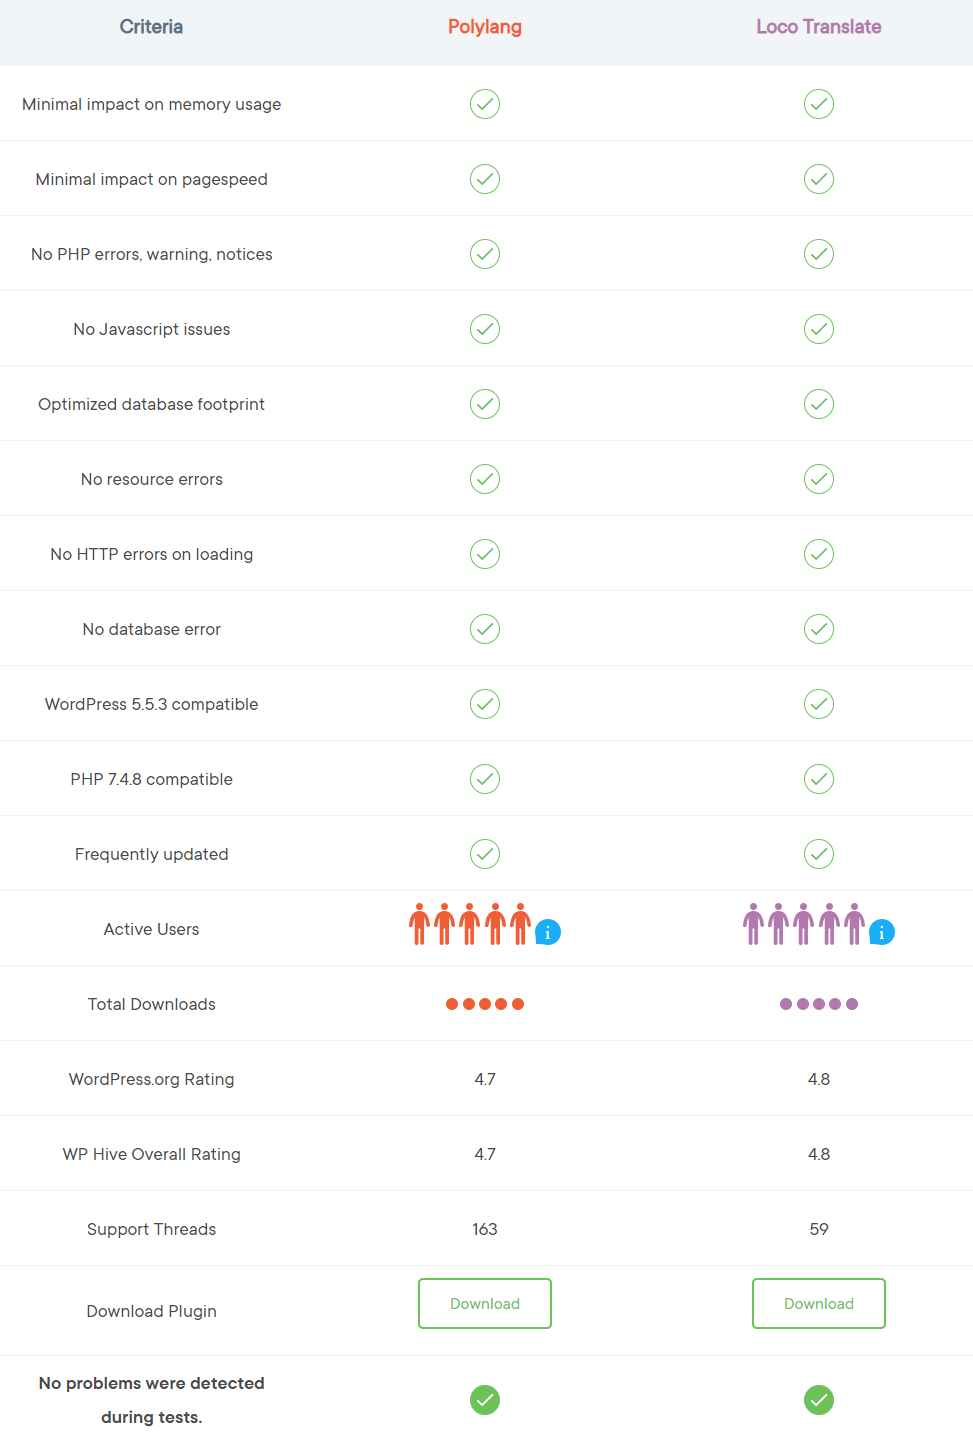Click Loco Translate's pagespeed checkmark icon
Viewport: 973px width, 1439px height.
[819, 179]
